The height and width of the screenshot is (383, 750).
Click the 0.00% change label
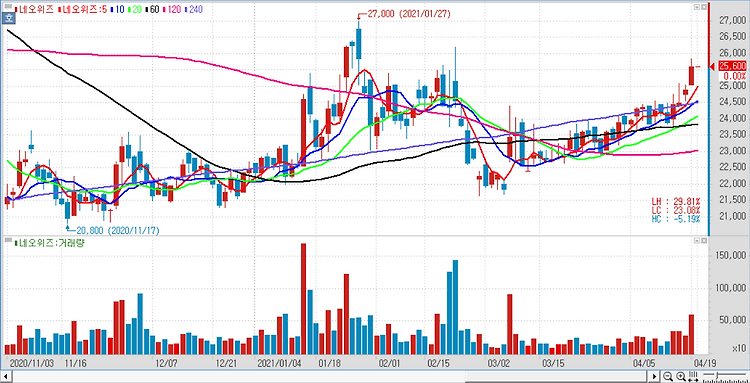736,76
